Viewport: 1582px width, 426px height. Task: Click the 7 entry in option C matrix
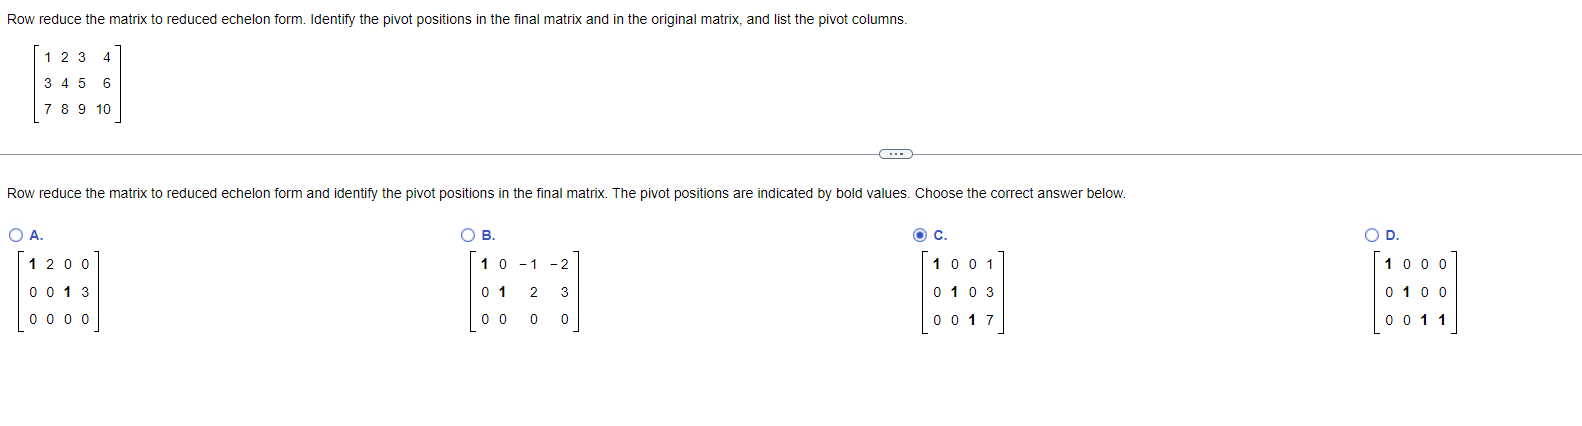[x=990, y=320]
